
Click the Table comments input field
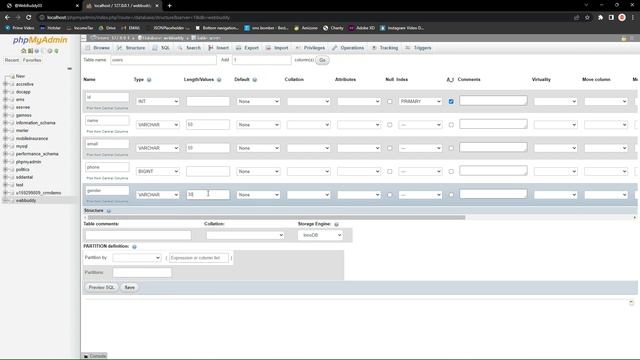click(x=138, y=235)
